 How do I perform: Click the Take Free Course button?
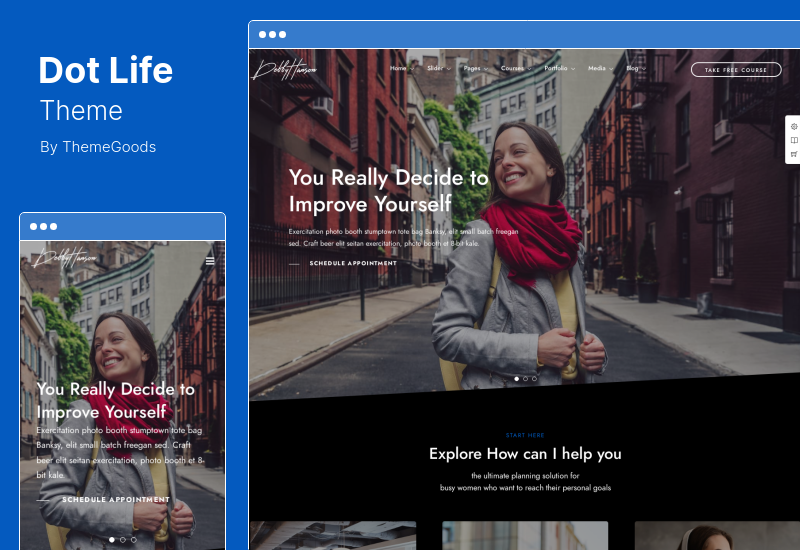tap(735, 70)
